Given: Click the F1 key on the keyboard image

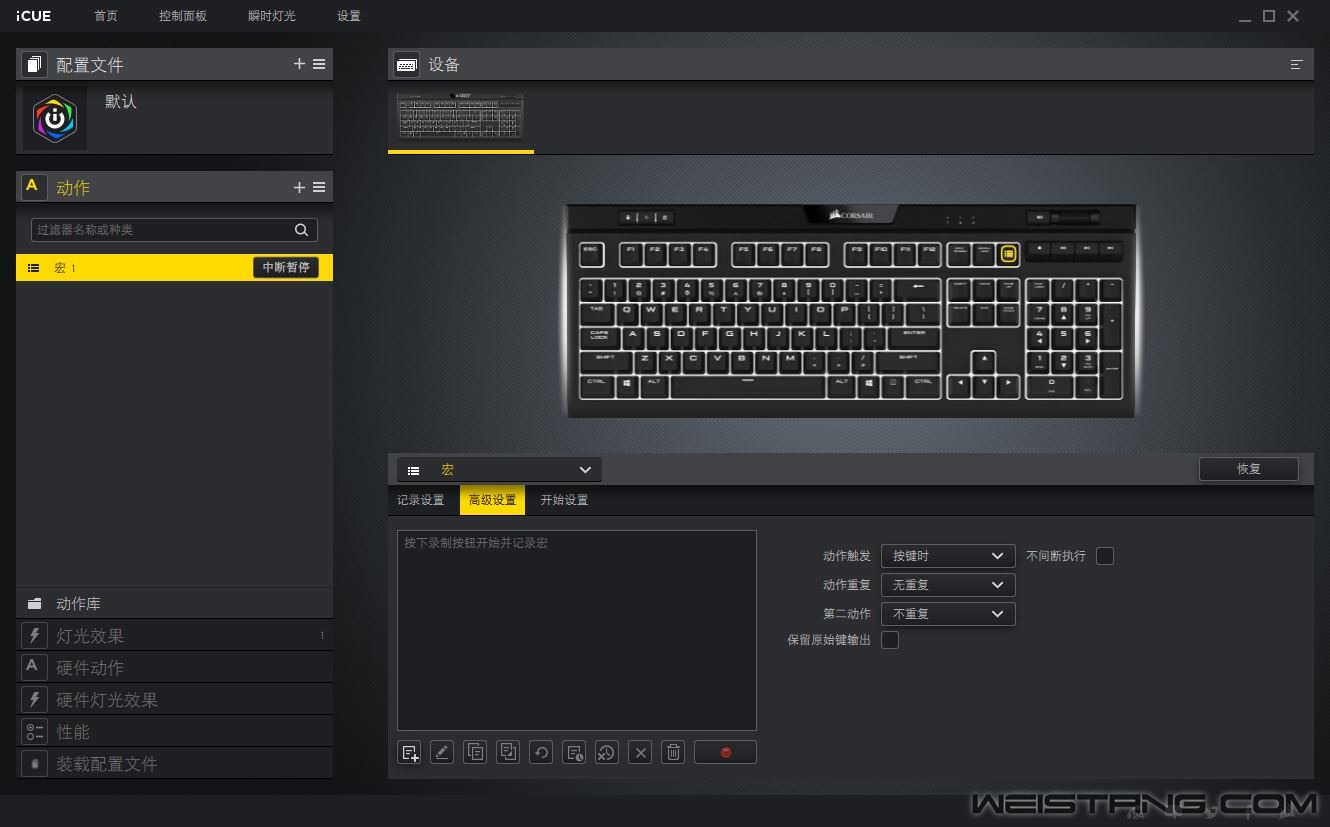Looking at the screenshot, I should point(630,254).
